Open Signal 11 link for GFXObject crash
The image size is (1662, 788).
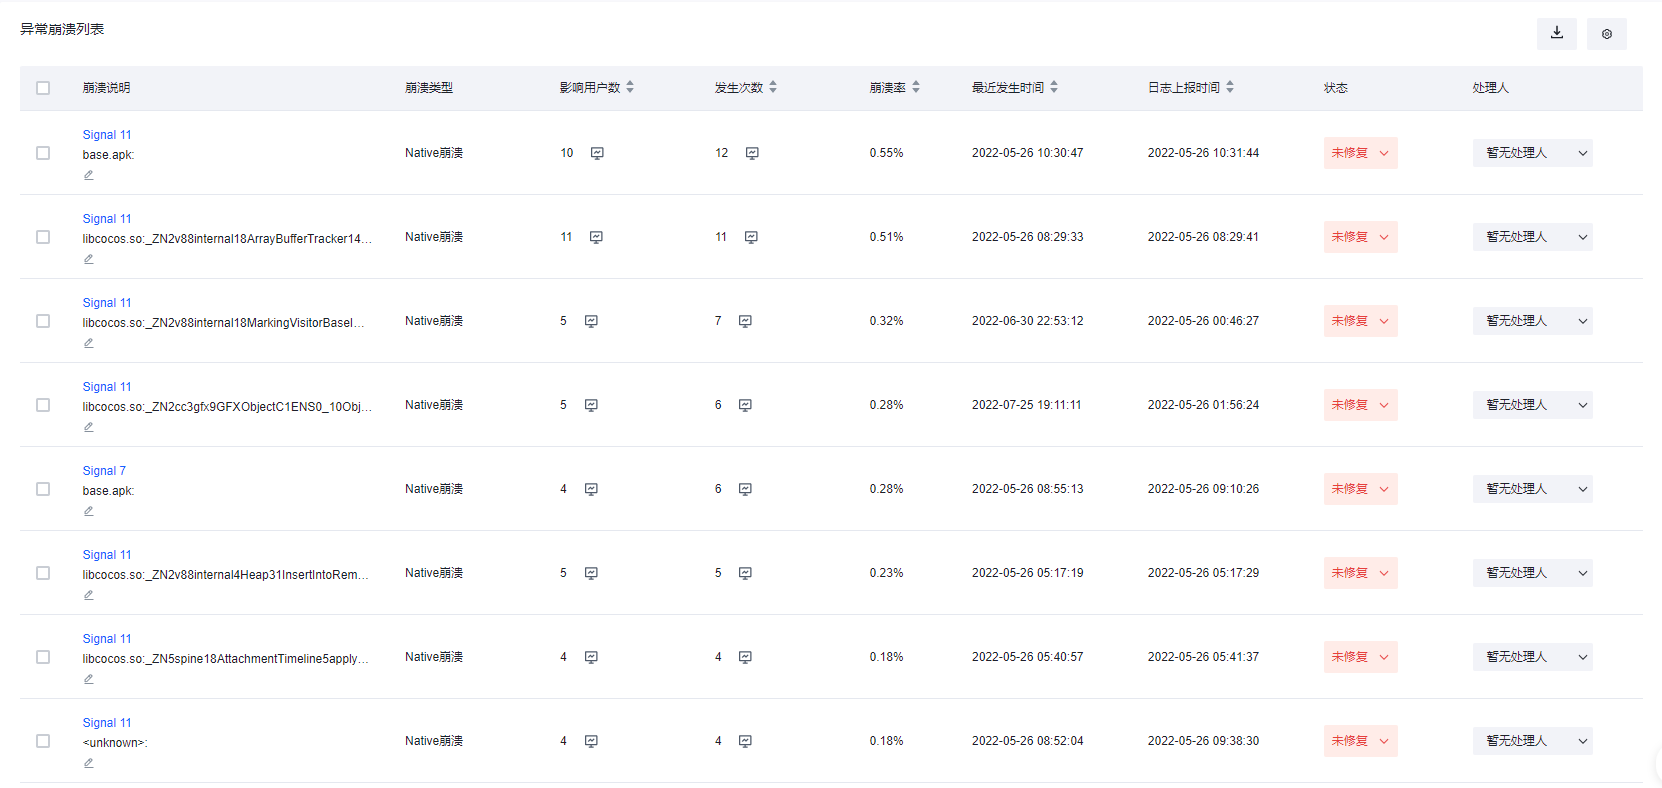pos(107,387)
